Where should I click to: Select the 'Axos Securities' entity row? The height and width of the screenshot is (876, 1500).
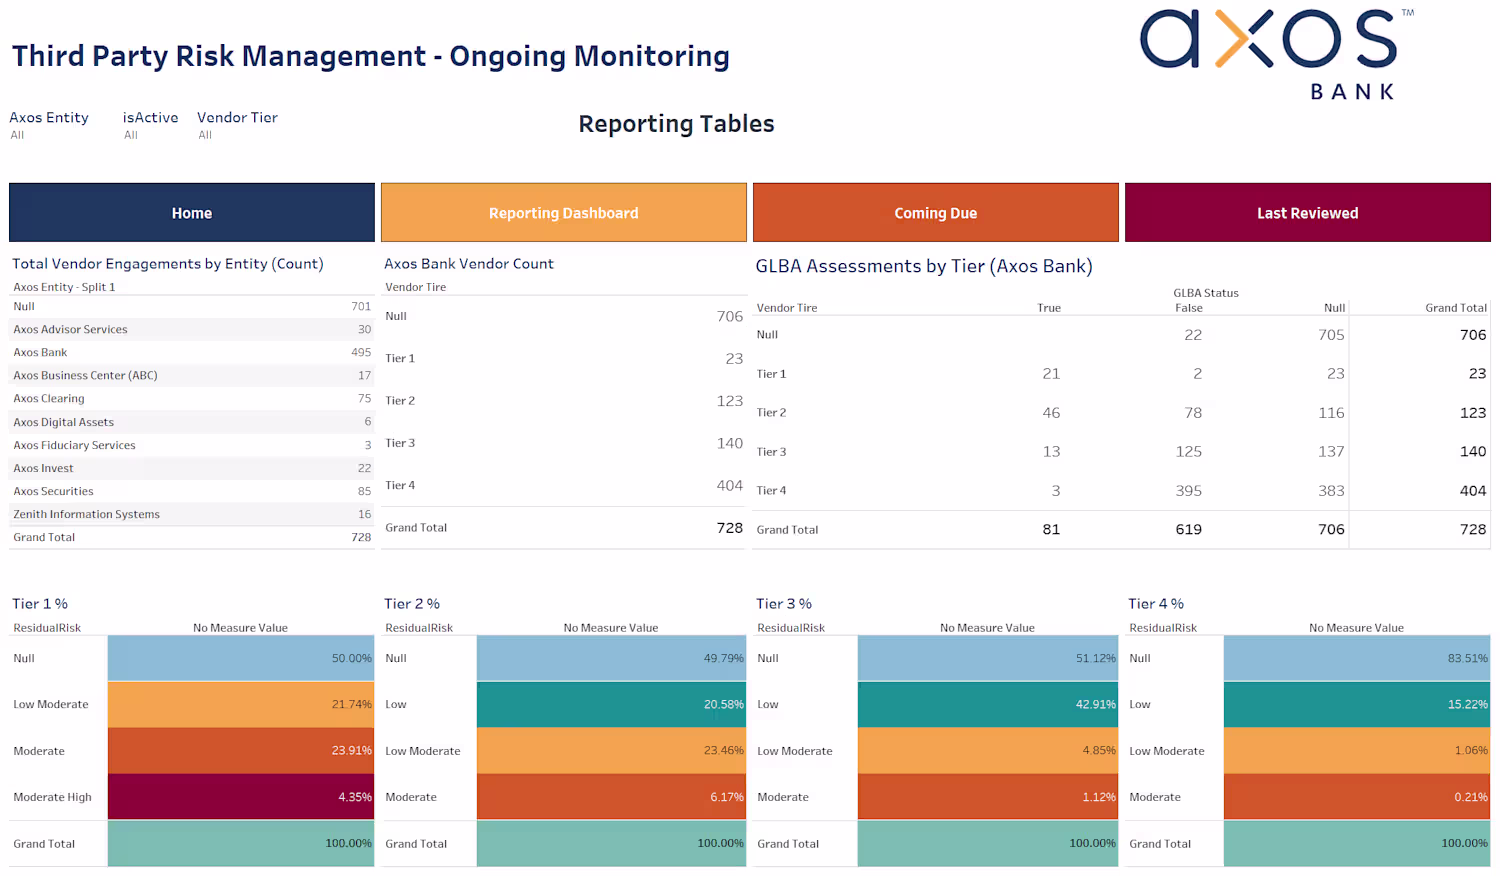click(x=192, y=491)
